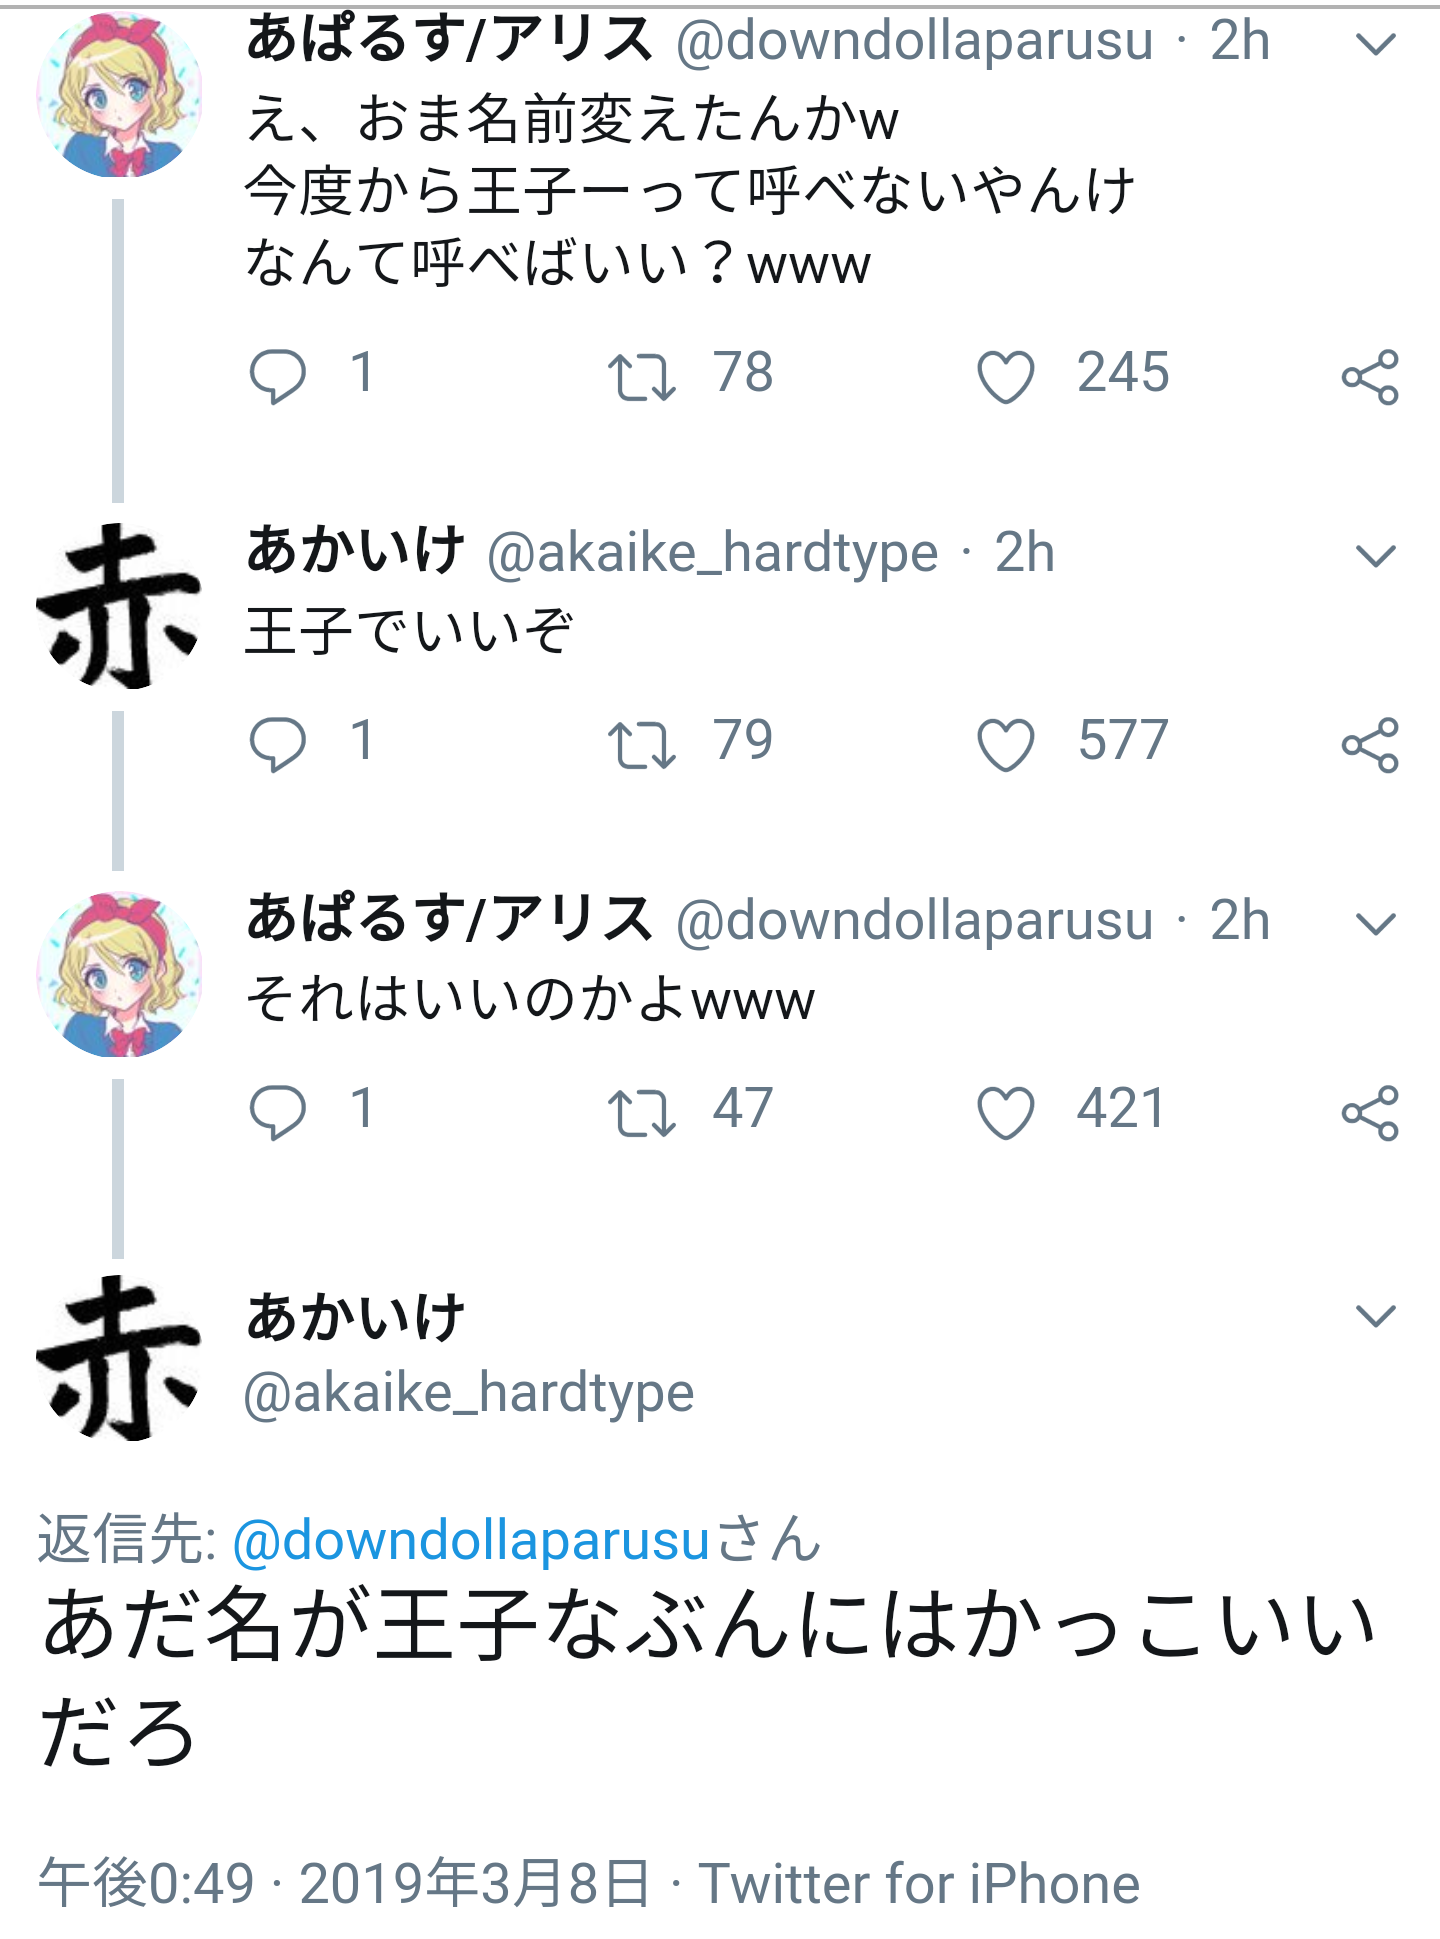
Task: Open the first tweet's chevron menu
Action: (x=1375, y=44)
